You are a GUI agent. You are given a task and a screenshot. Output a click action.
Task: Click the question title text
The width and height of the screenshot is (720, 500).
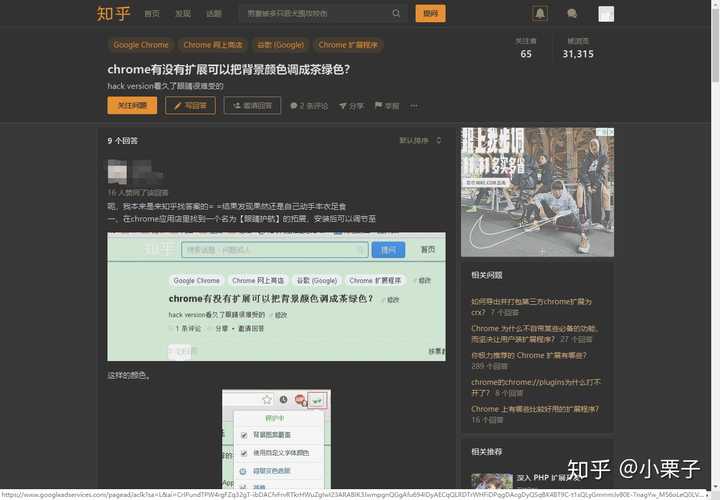(229, 70)
